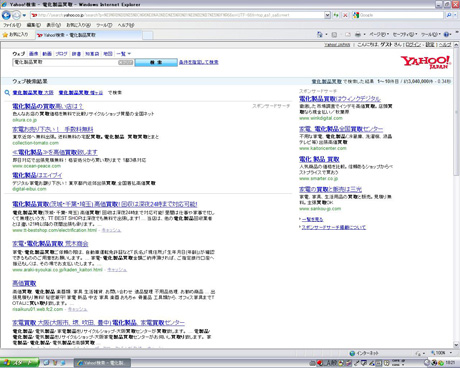The image size is (460, 368).
Task: Open the ファイル menu
Action: [x=12, y=25]
